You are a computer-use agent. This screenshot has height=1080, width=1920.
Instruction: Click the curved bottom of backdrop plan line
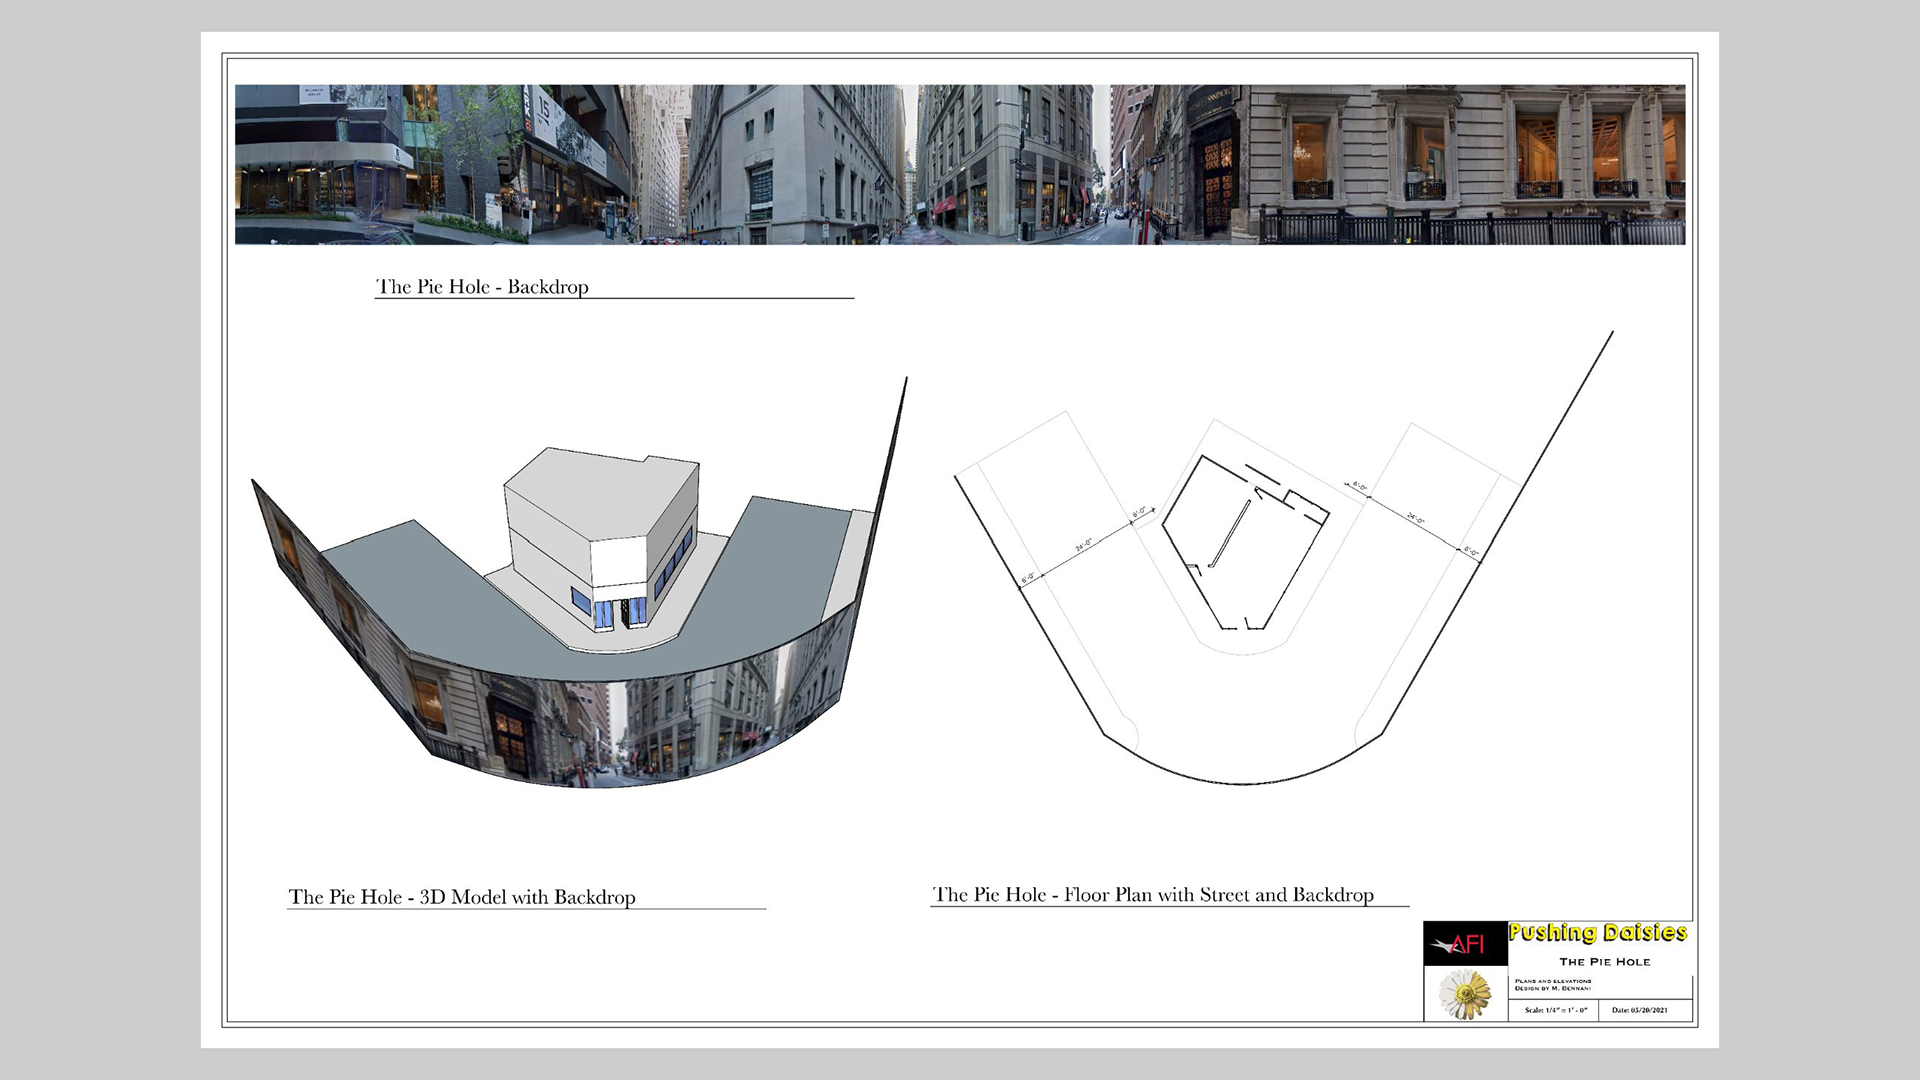point(1242,783)
